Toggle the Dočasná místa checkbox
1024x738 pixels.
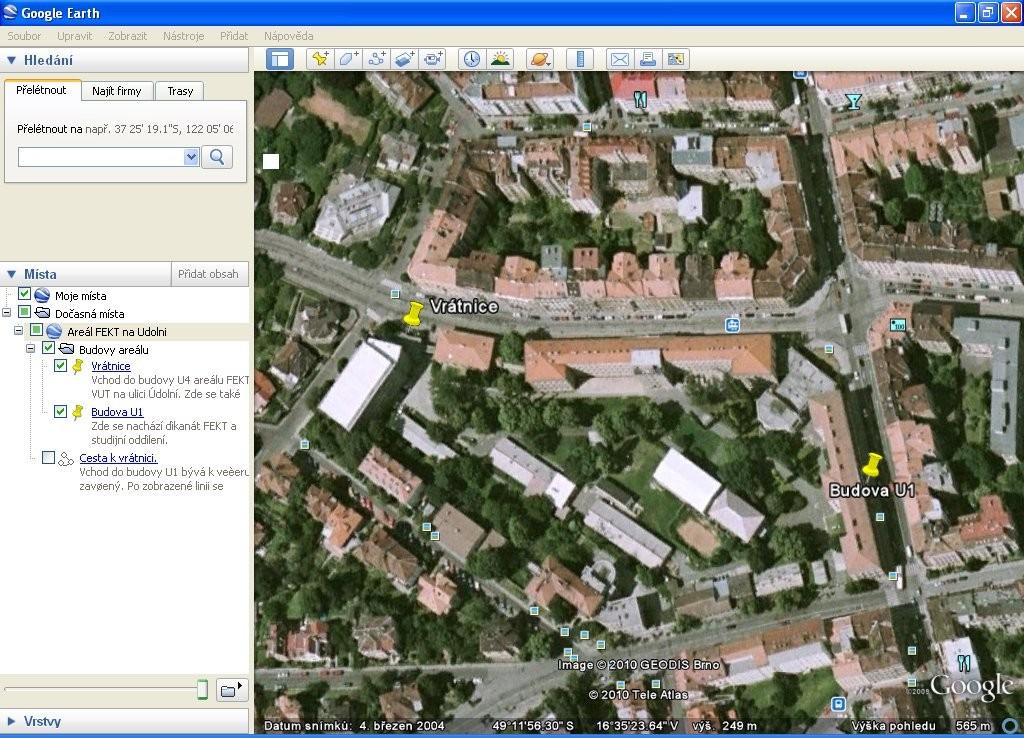coord(25,312)
